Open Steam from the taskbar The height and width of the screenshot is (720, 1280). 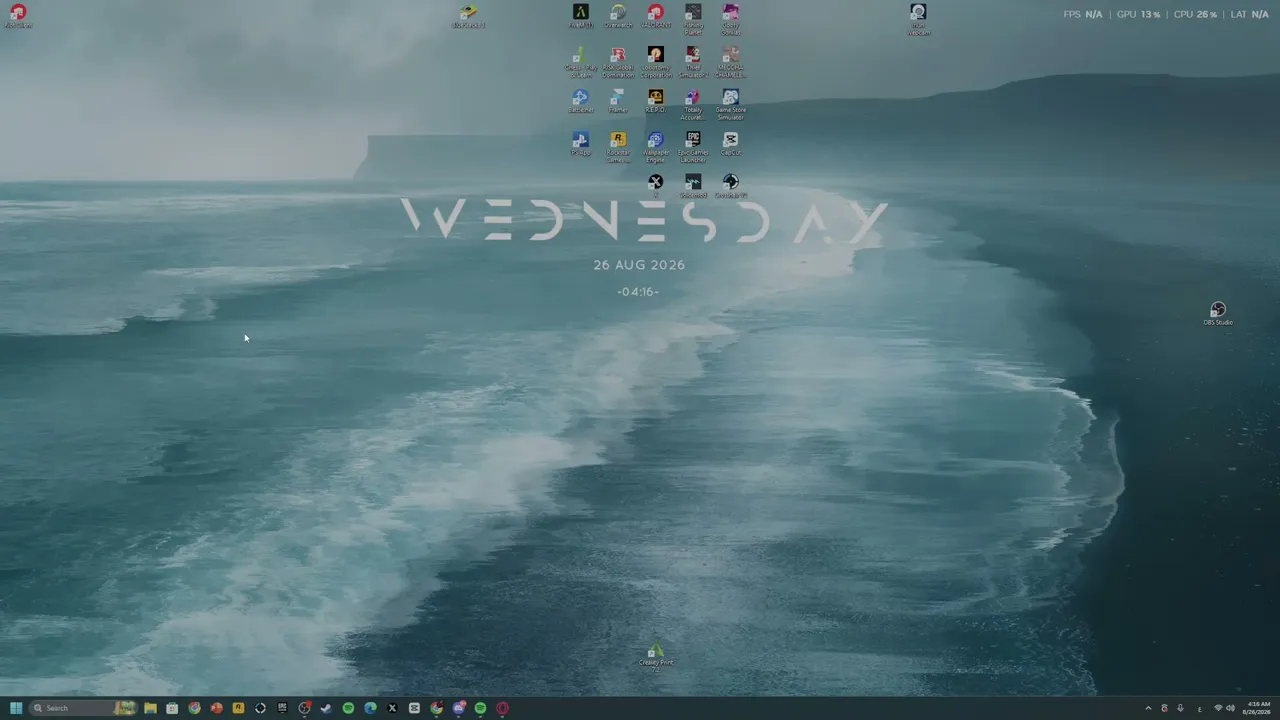coord(326,708)
